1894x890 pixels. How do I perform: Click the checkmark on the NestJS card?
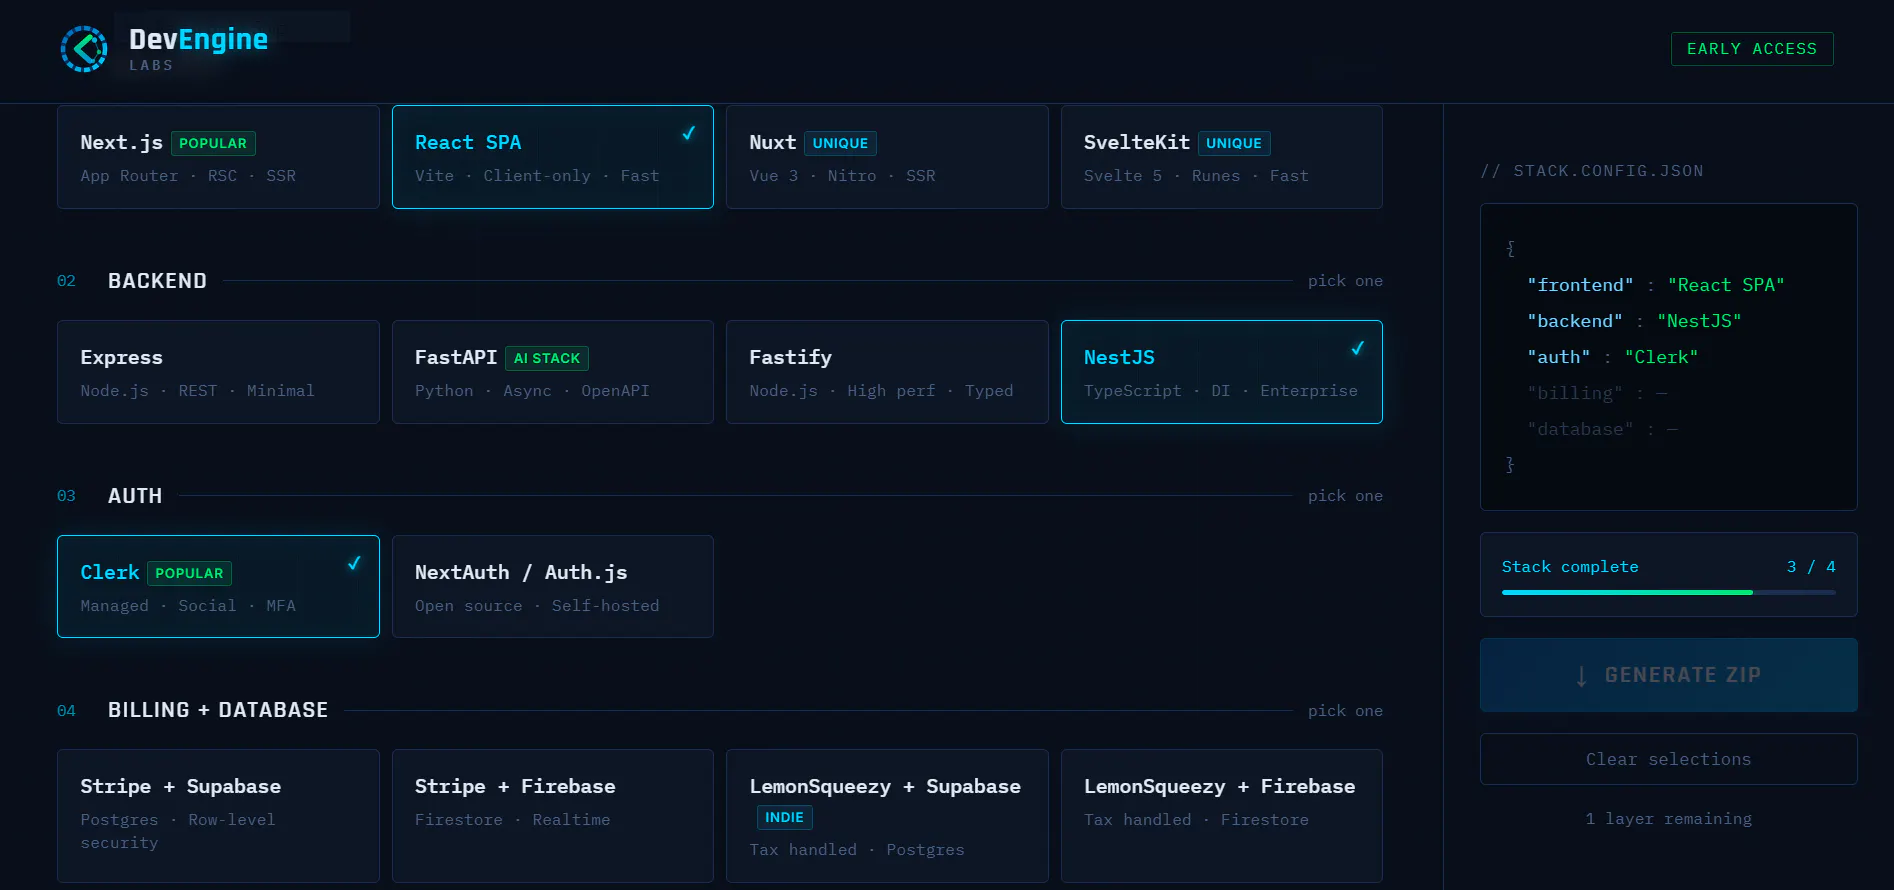click(1357, 348)
